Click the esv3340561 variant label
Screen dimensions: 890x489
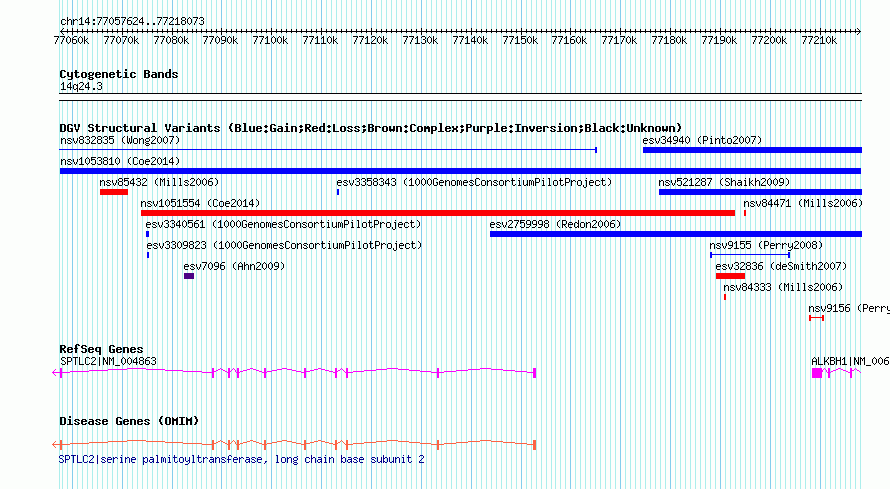(x=283, y=224)
